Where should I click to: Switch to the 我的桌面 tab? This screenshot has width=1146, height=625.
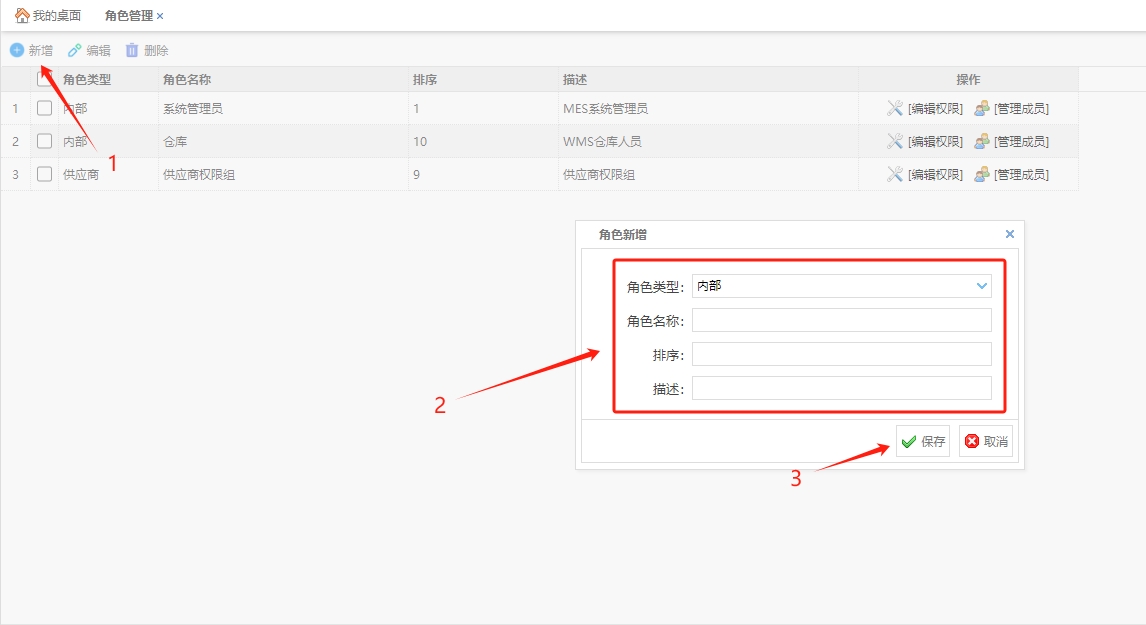(56, 16)
